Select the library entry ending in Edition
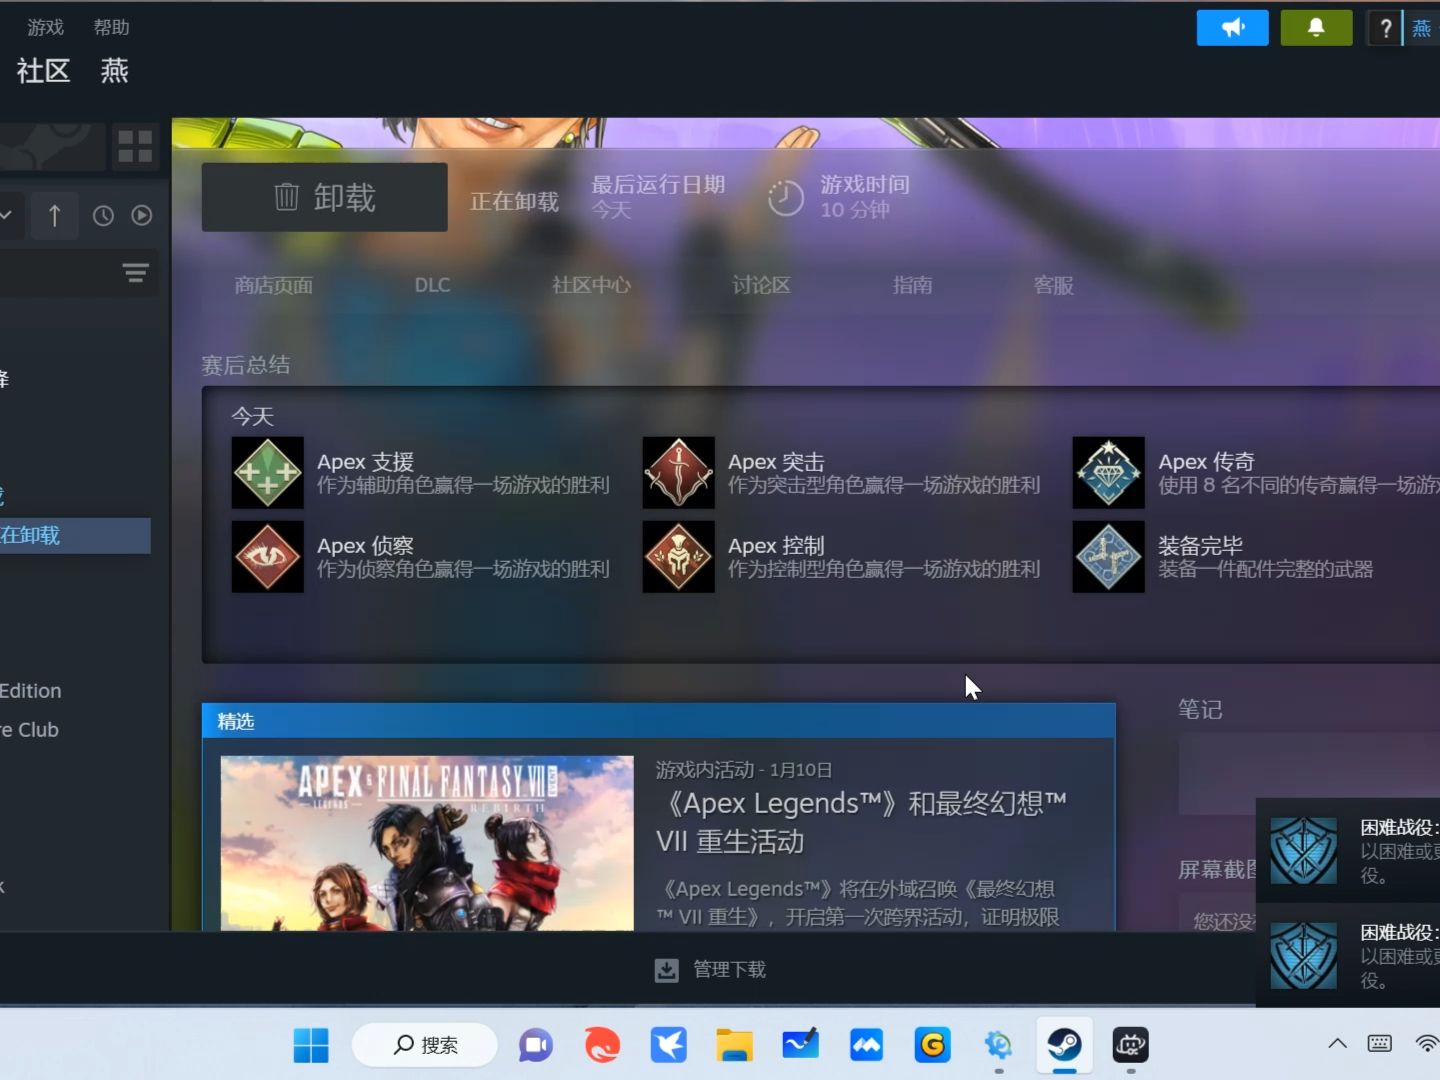The image size is (1440, 1080). (31, 691)
